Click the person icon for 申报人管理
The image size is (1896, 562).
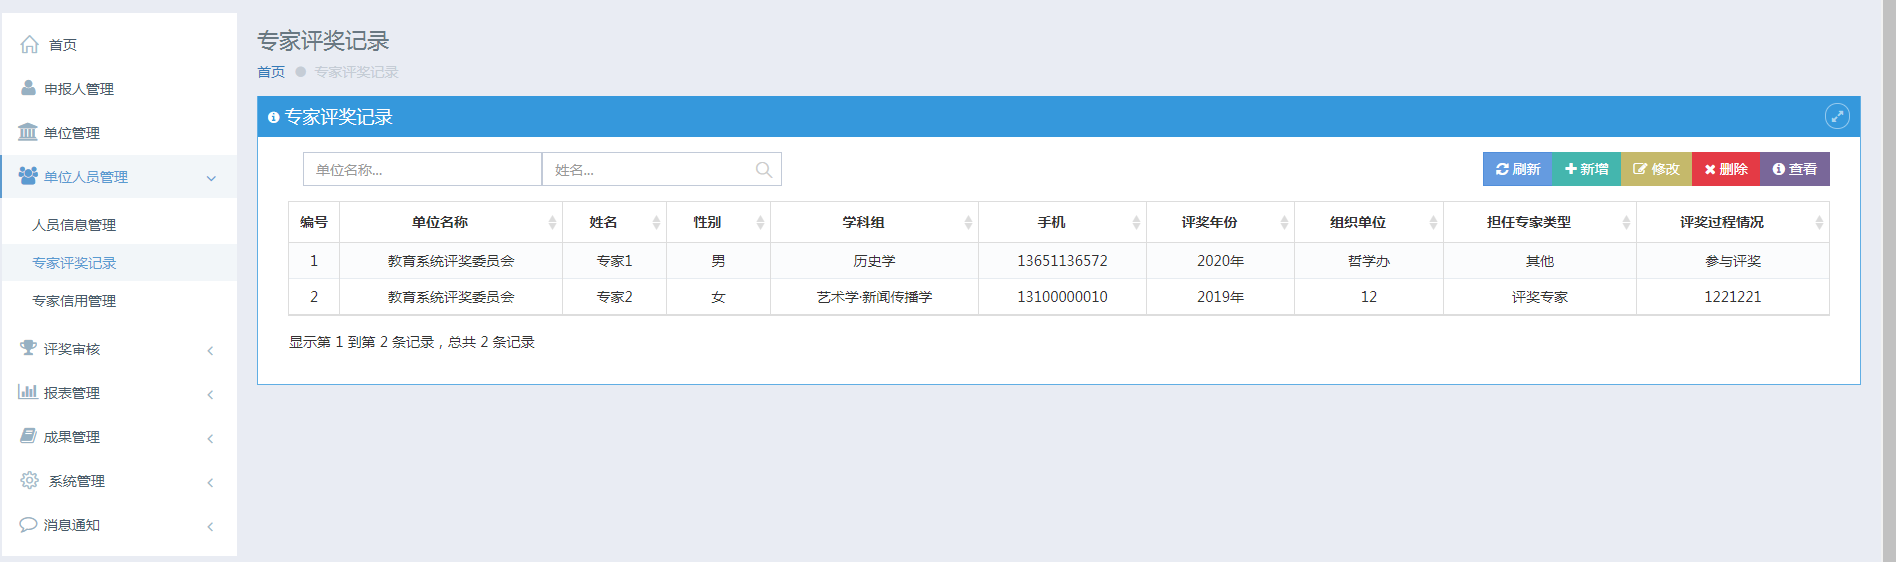point(28,88)
